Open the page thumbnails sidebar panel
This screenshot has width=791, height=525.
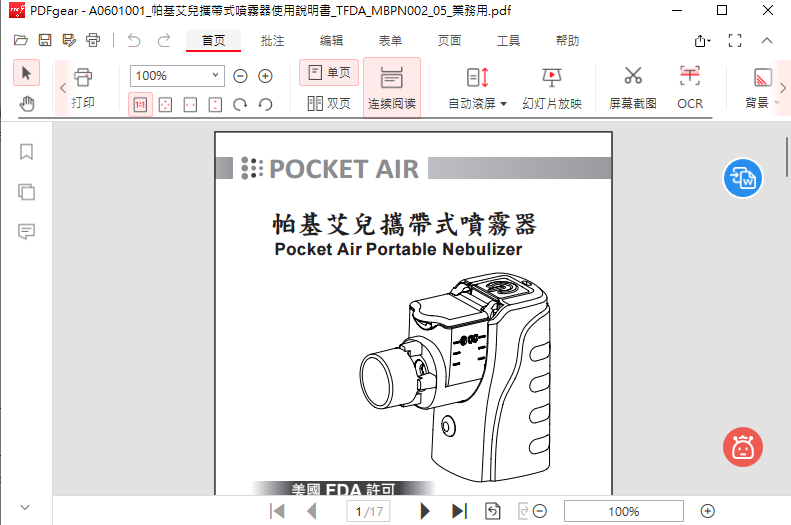click(x=26, y=192)
